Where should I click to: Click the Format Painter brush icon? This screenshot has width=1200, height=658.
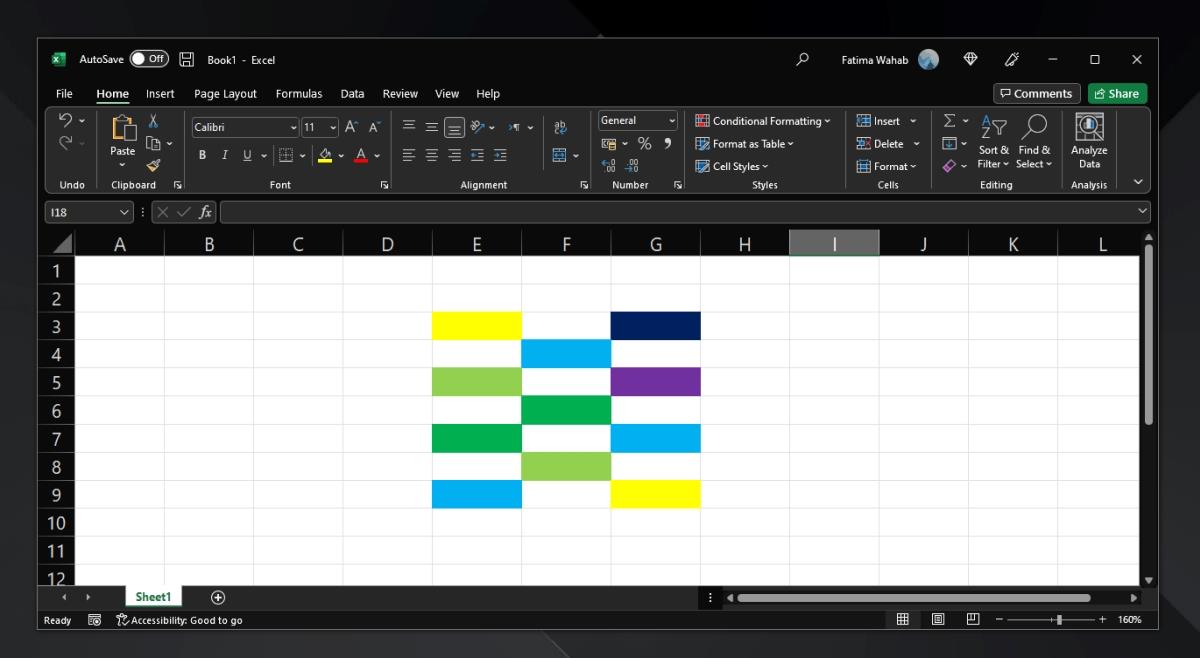coord(153,165)
